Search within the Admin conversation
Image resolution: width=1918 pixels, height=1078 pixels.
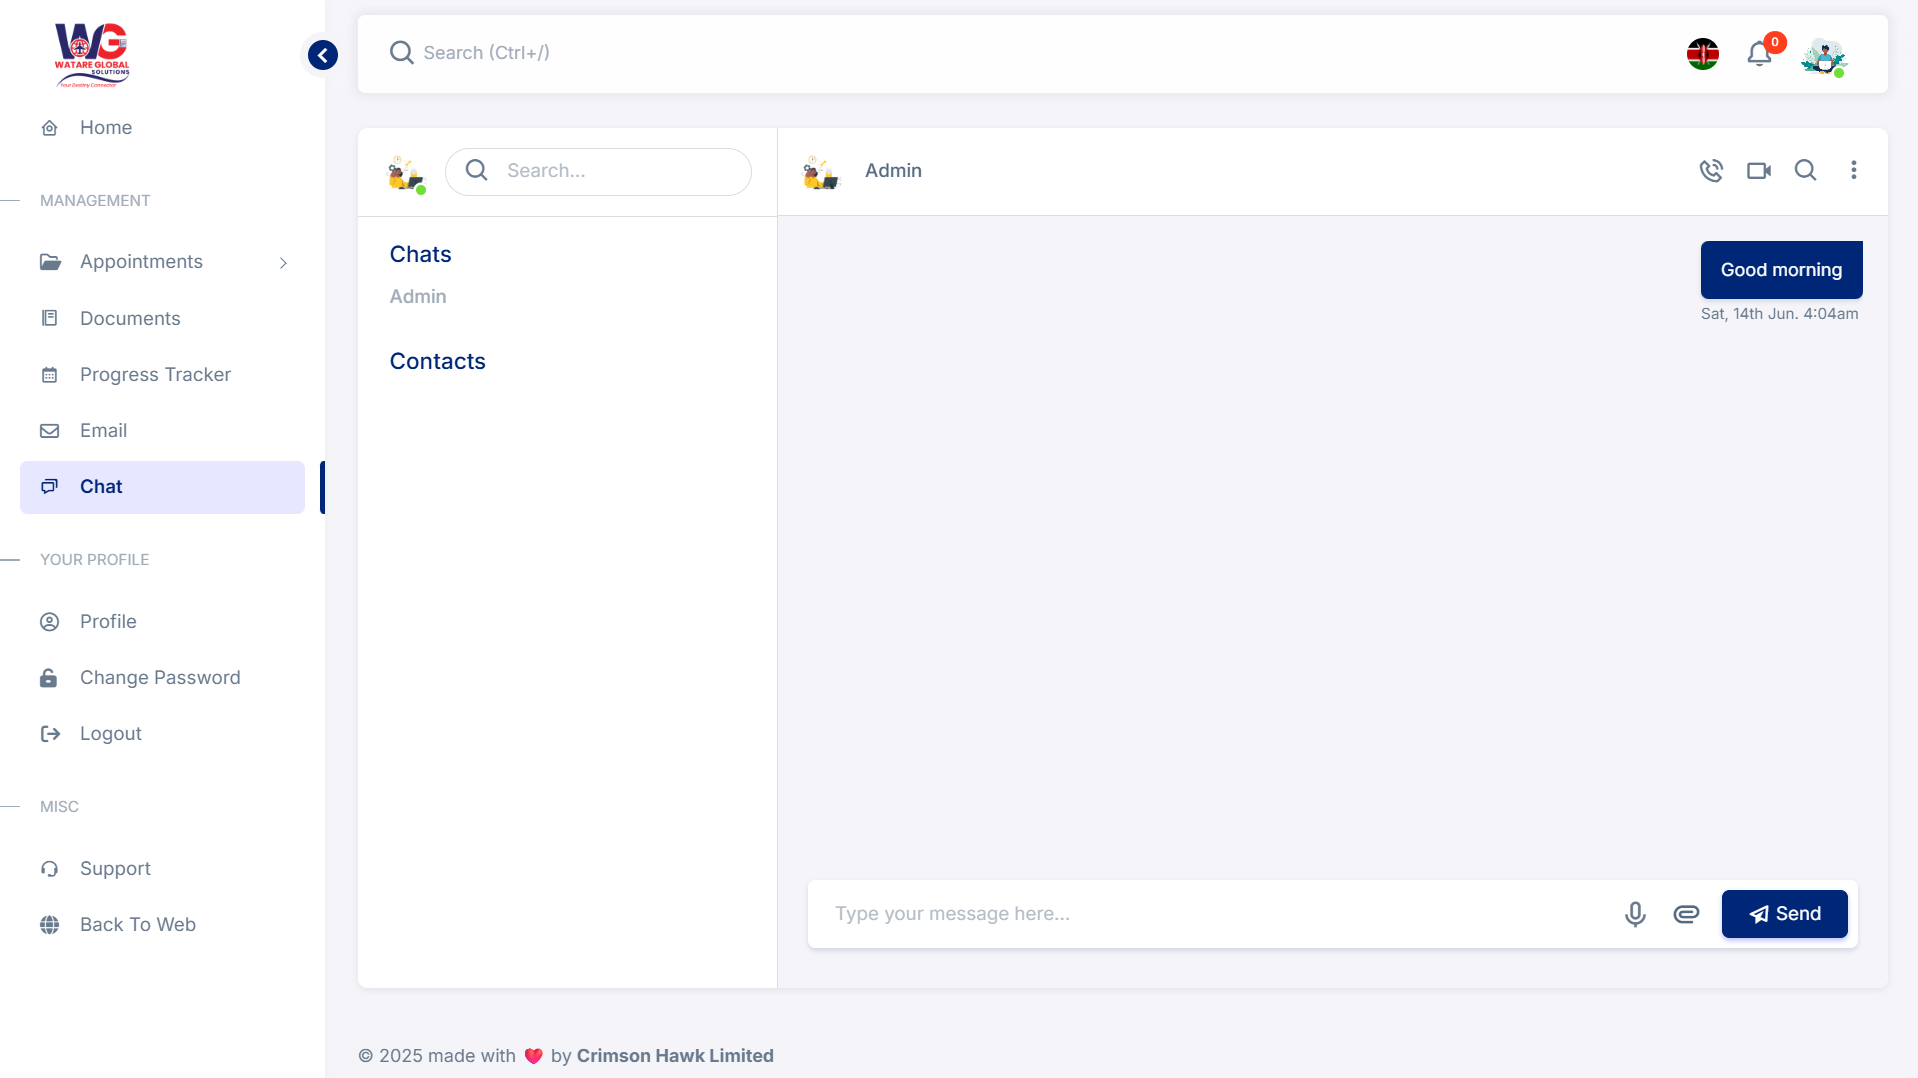point(1805,170)
